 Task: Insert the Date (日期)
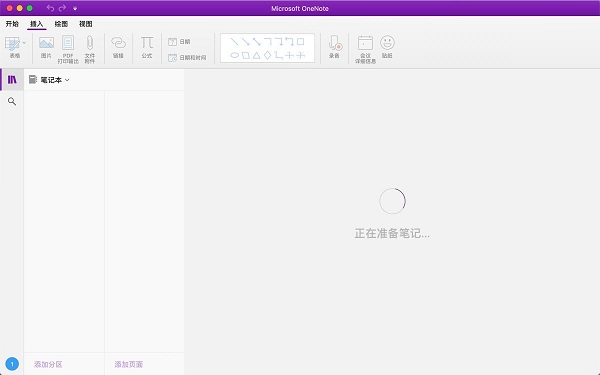pos(179,42)
